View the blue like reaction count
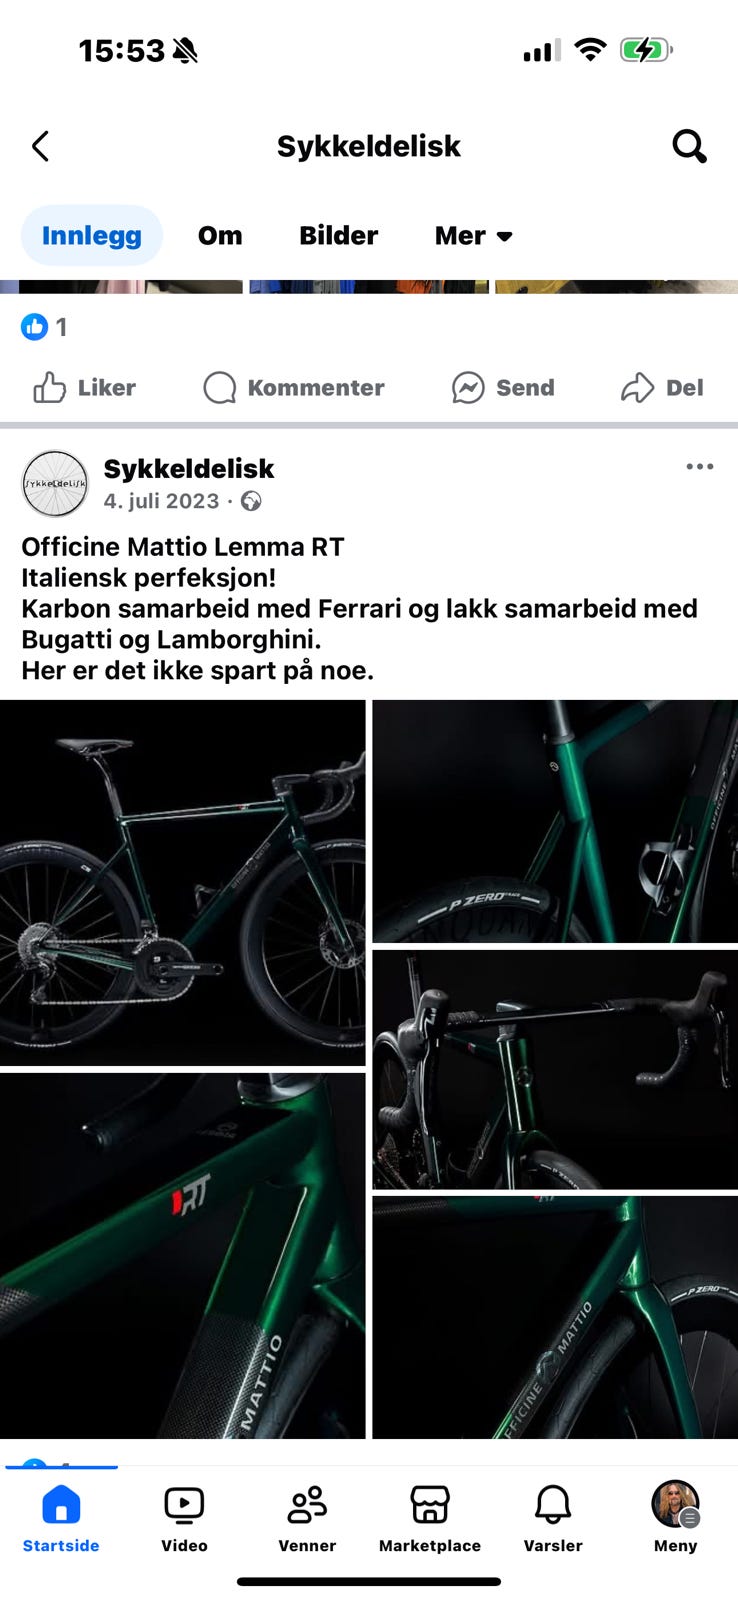Viewport: 738px width, 1600px height. (x=44, y=327)
